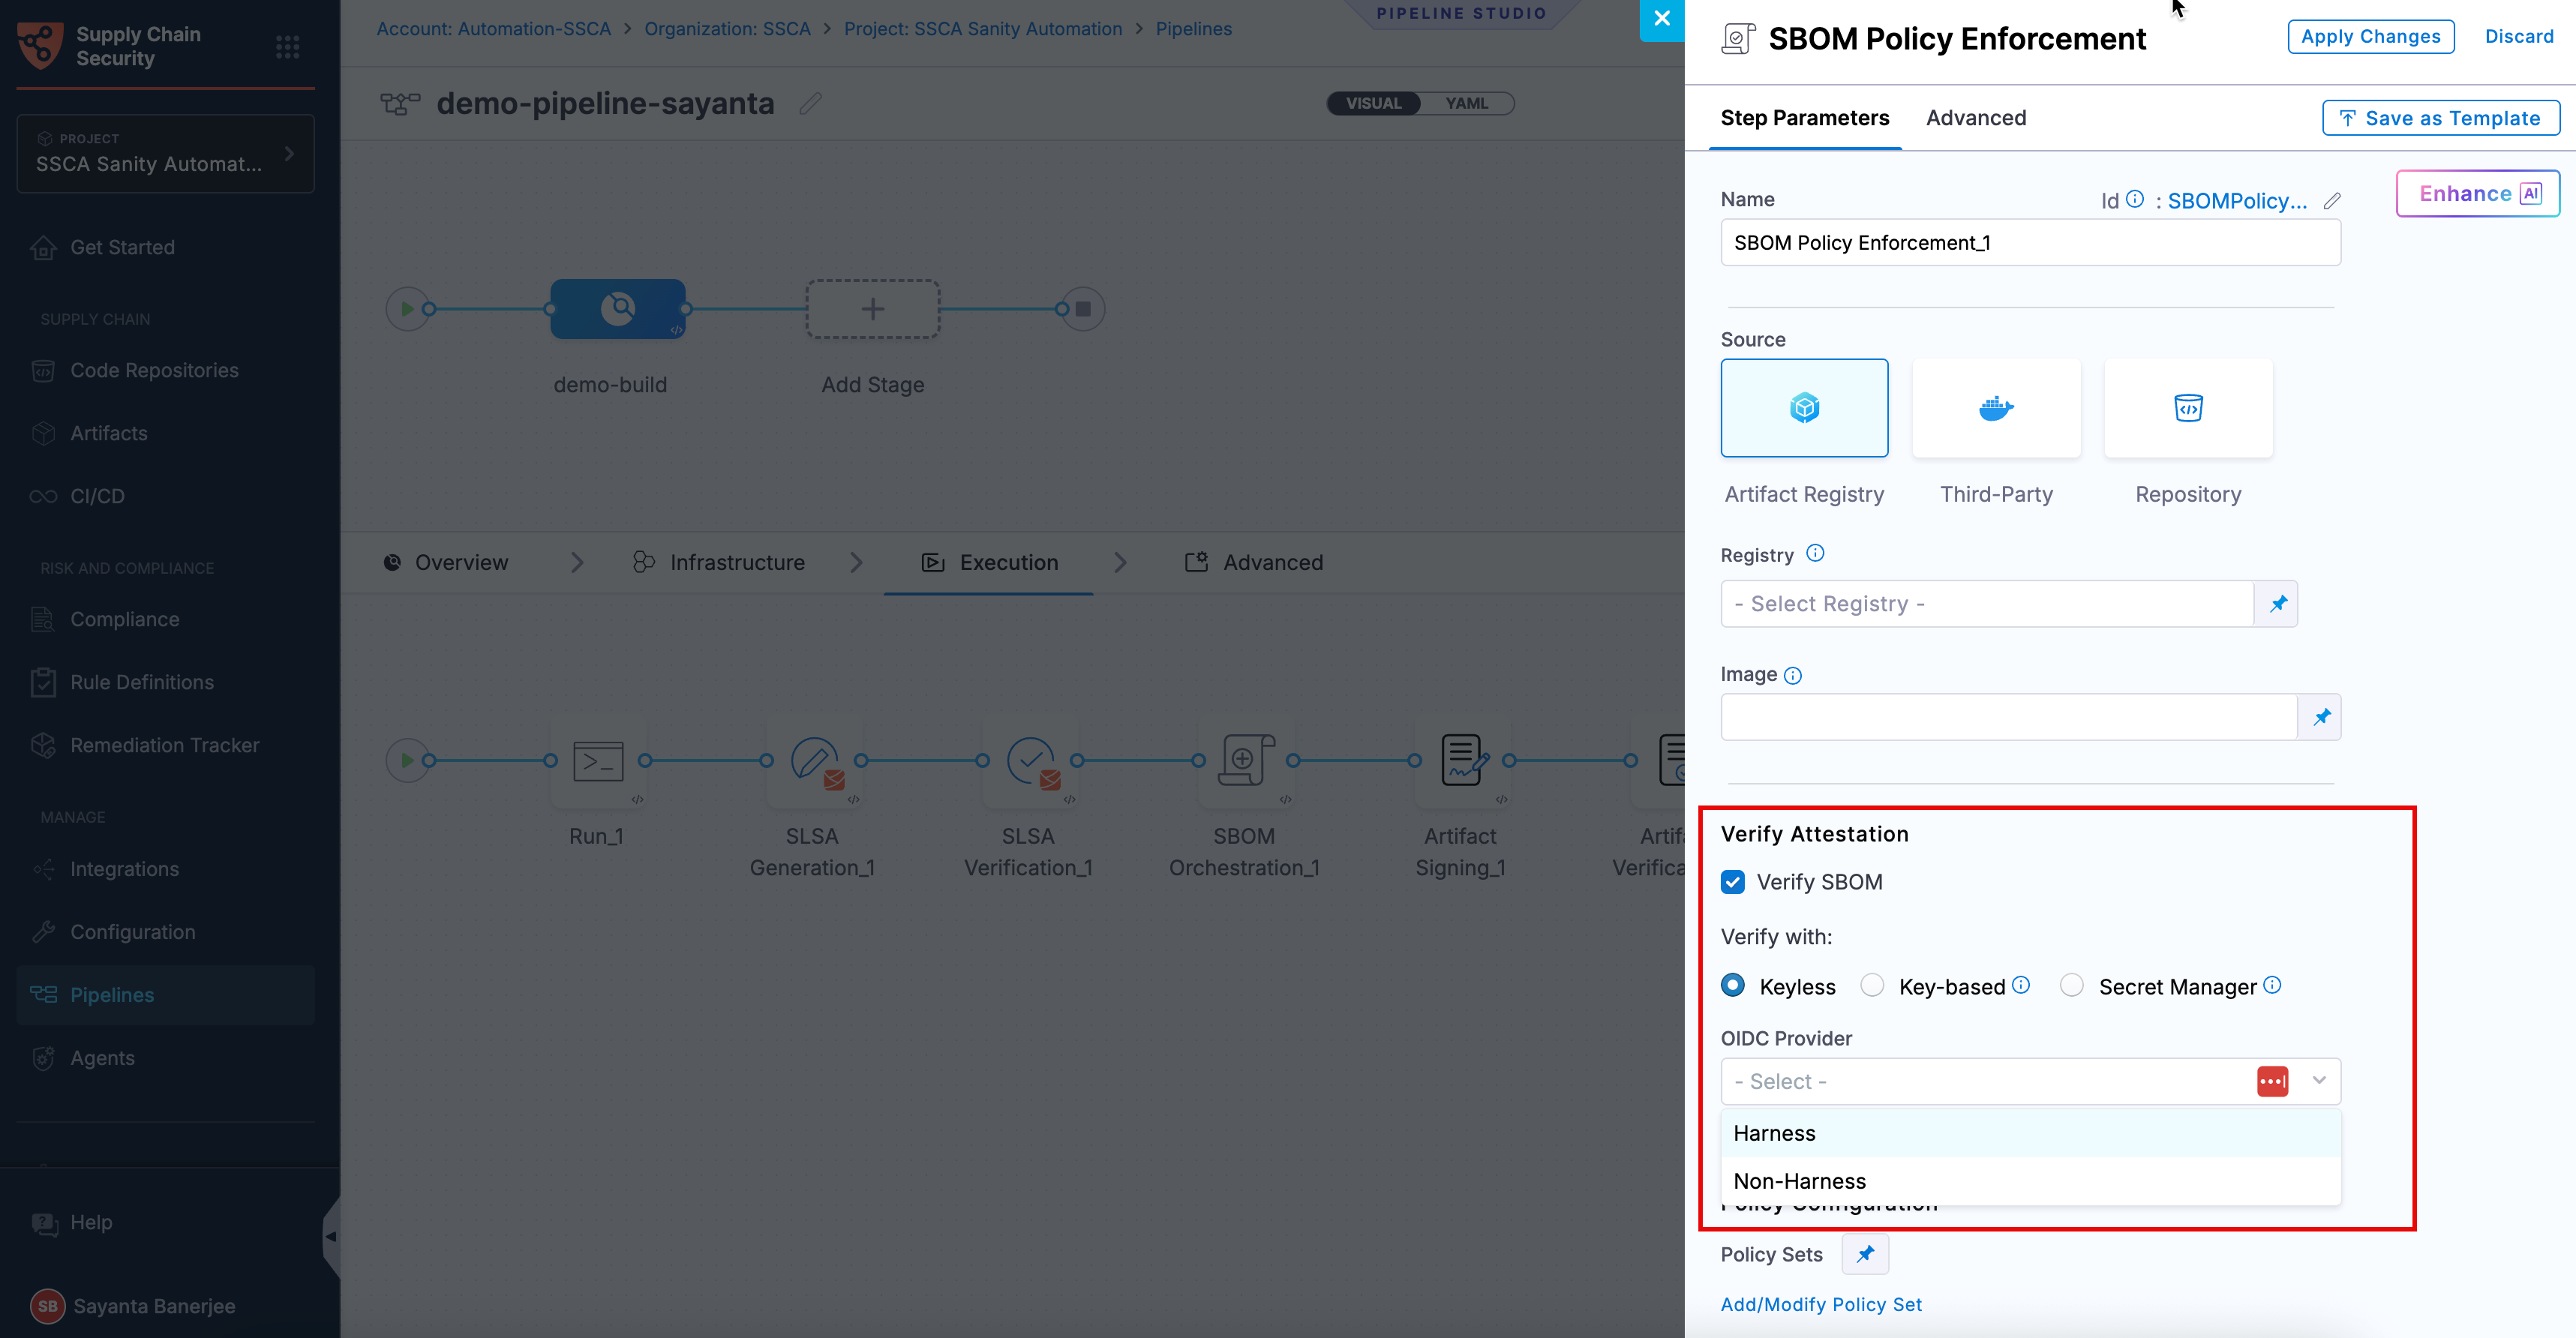2576x1338 pixels.
Task: Click the Secret Manager info icon
Action: (2272, 985)
